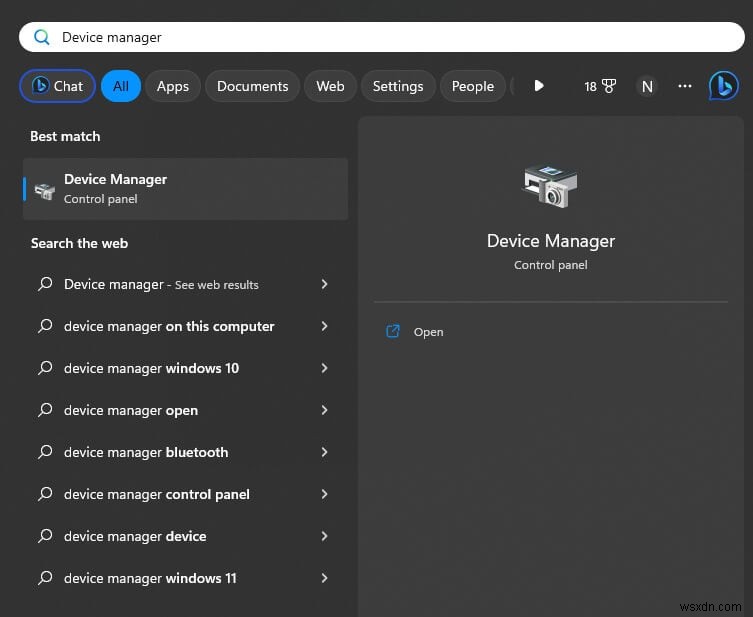753x617 pixels.
Task: Open the three-dot more options menu
Action: pos(685,86)
